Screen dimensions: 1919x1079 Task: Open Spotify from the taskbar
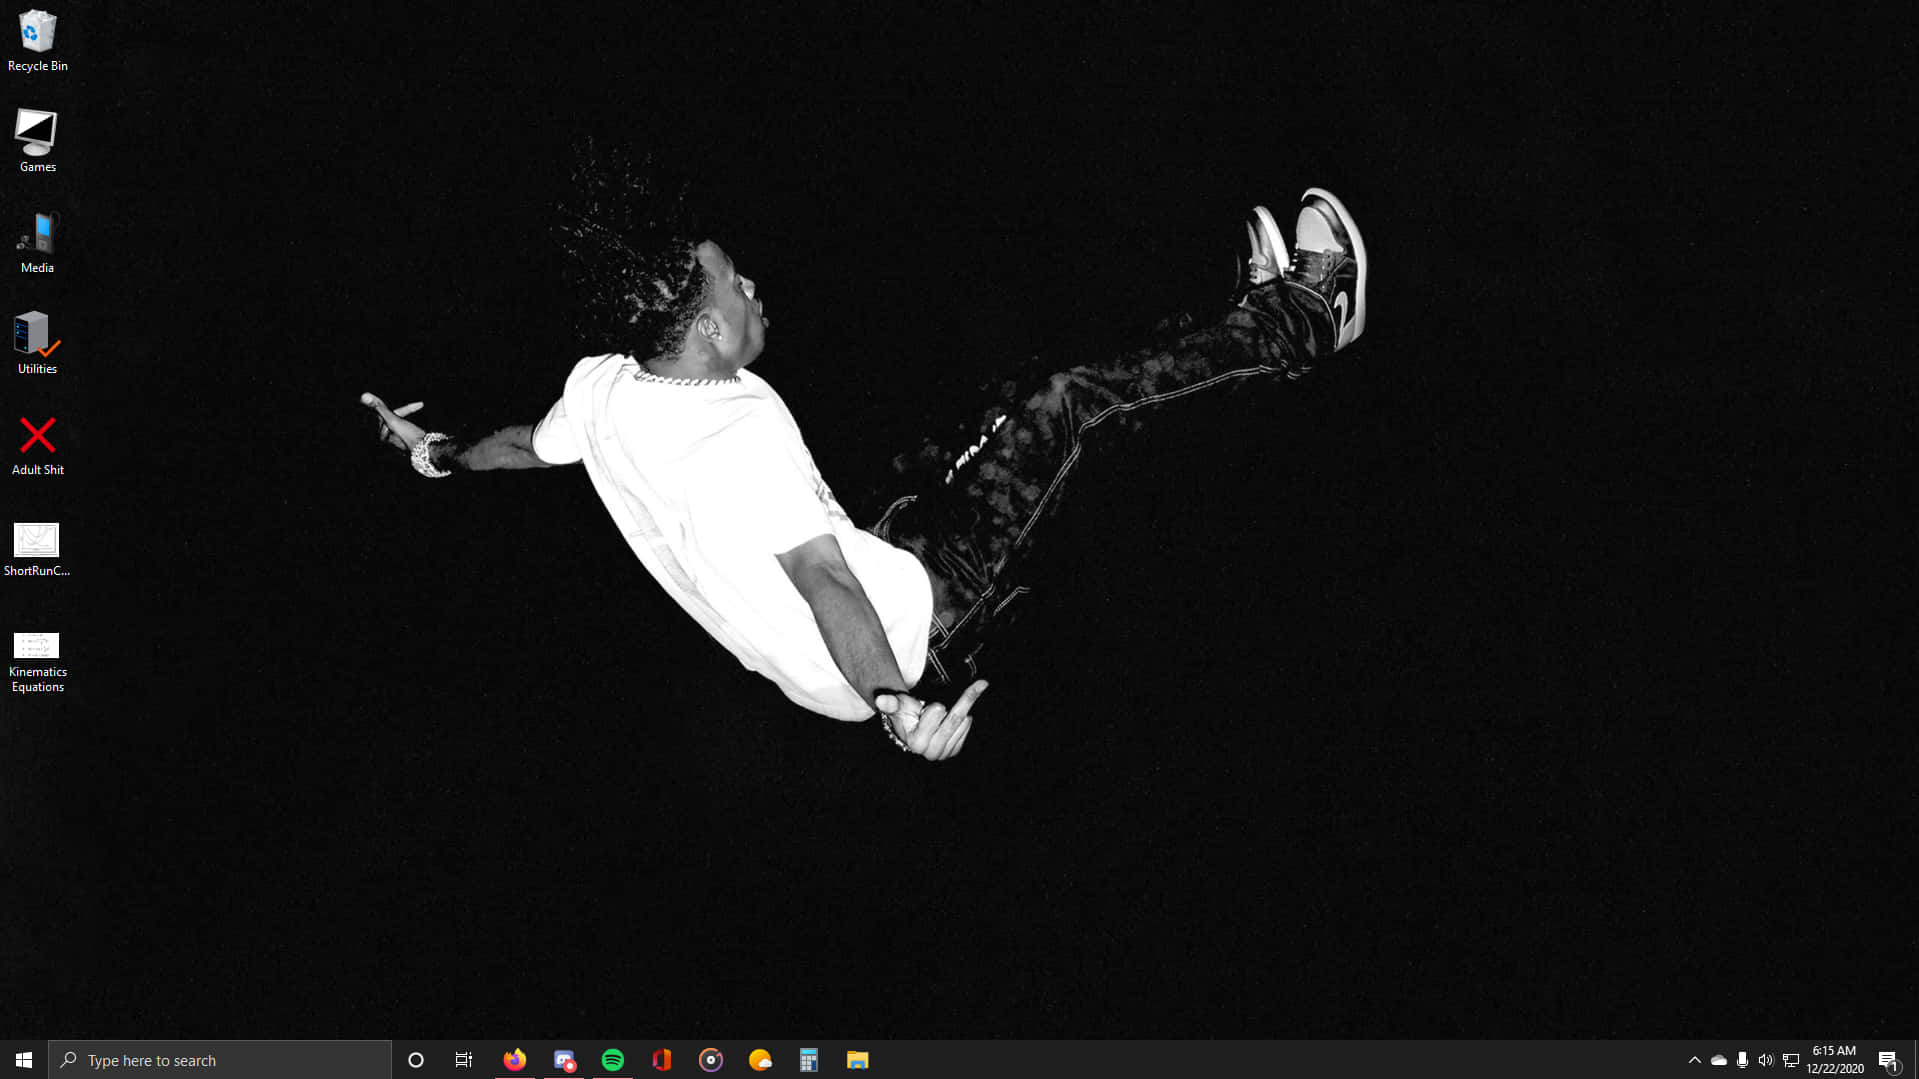coord(613,1060)
